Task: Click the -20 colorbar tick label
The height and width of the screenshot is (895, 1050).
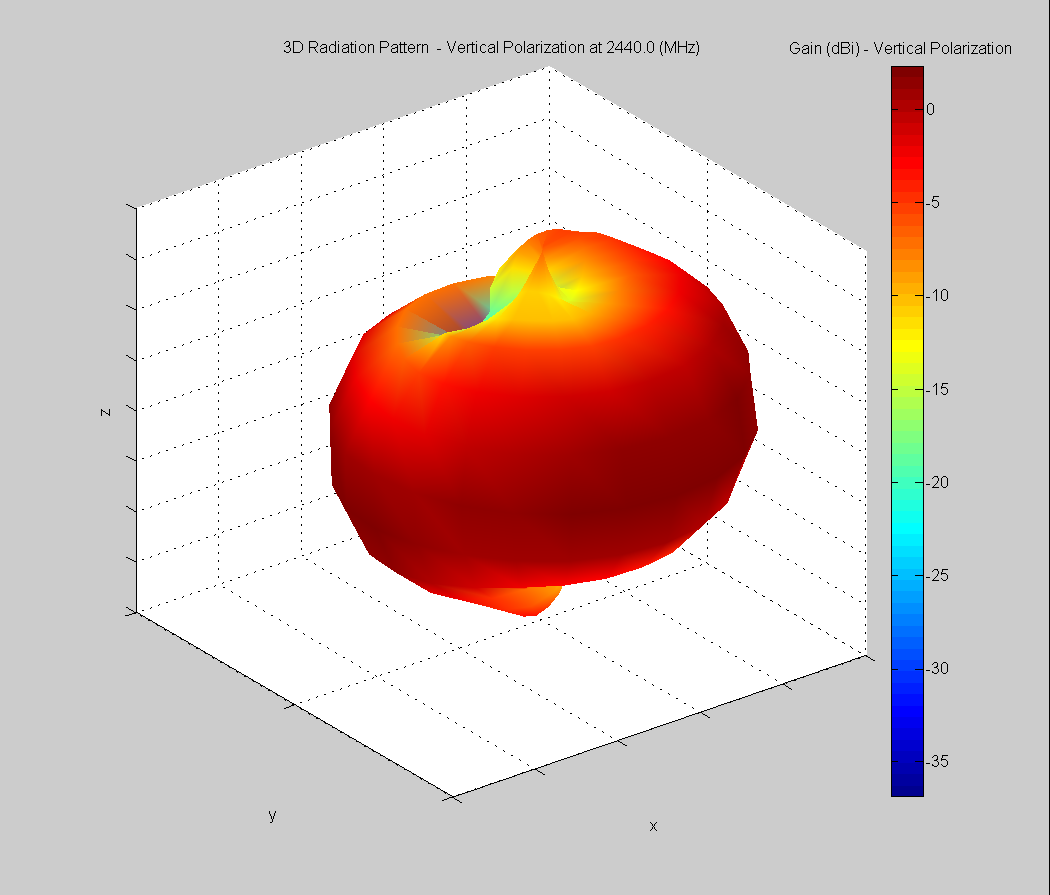Action: (x=937, y=482)
